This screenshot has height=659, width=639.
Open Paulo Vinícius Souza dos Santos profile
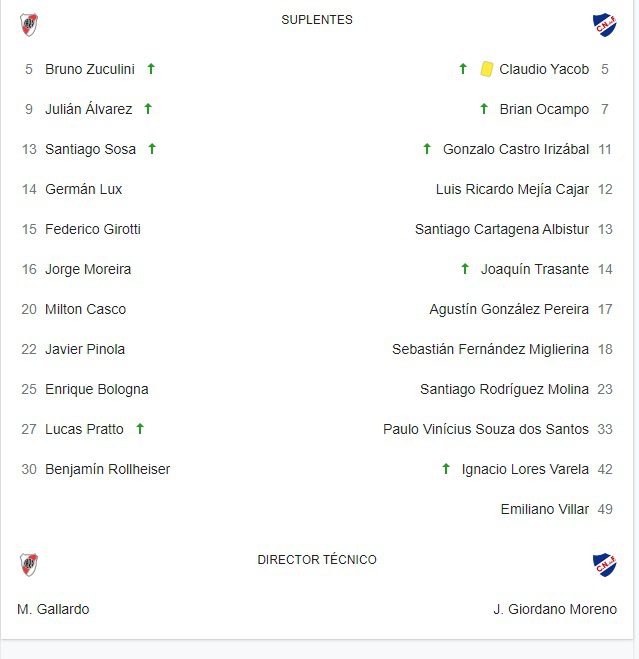[x=486, y=429]
